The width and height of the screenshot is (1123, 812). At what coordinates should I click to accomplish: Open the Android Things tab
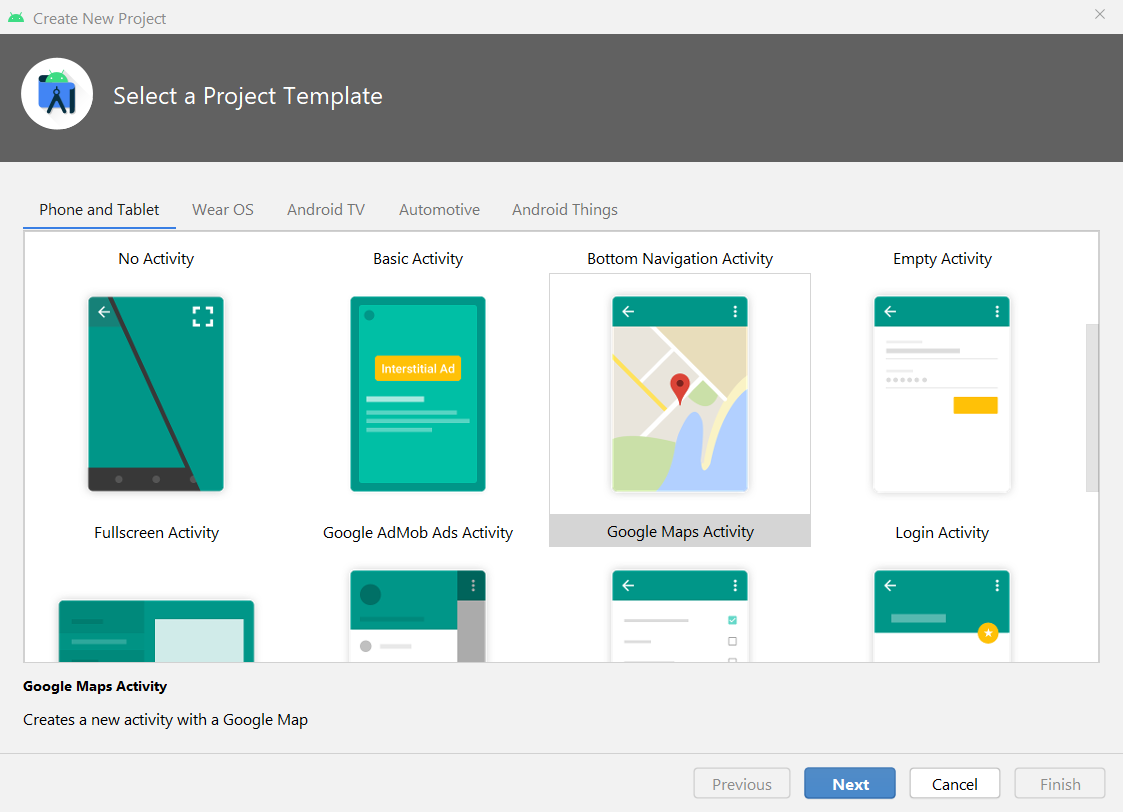(564, 209)
